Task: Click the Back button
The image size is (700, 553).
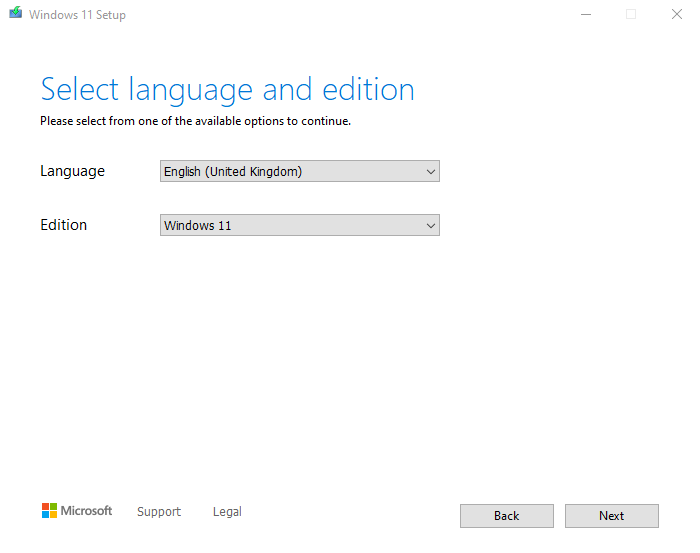Action: pos(507,516)
